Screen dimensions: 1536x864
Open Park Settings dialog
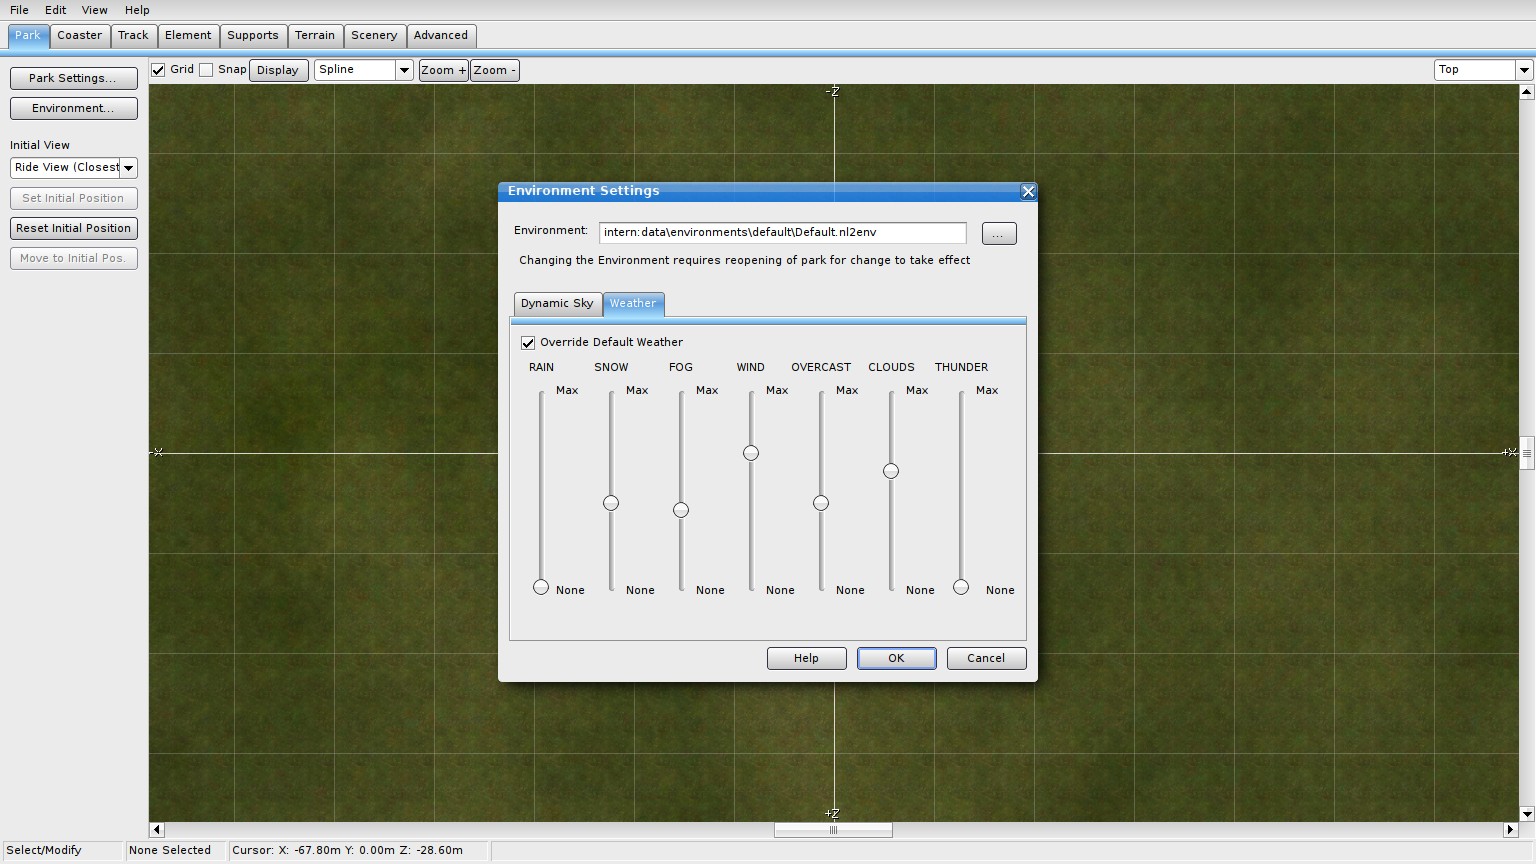tap(74, 78)
